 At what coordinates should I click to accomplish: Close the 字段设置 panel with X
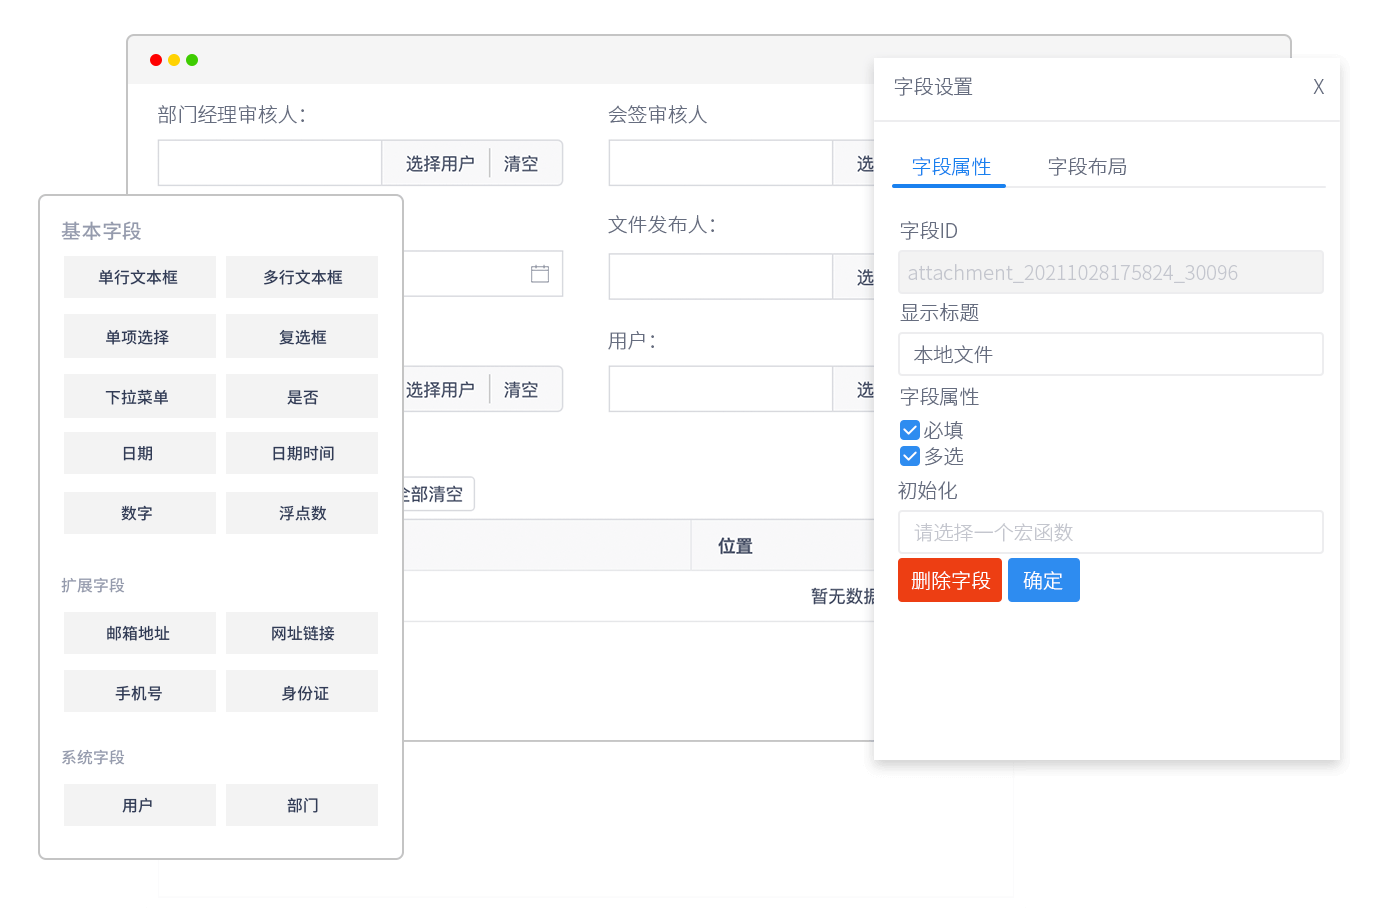(x=1318, y=87)
